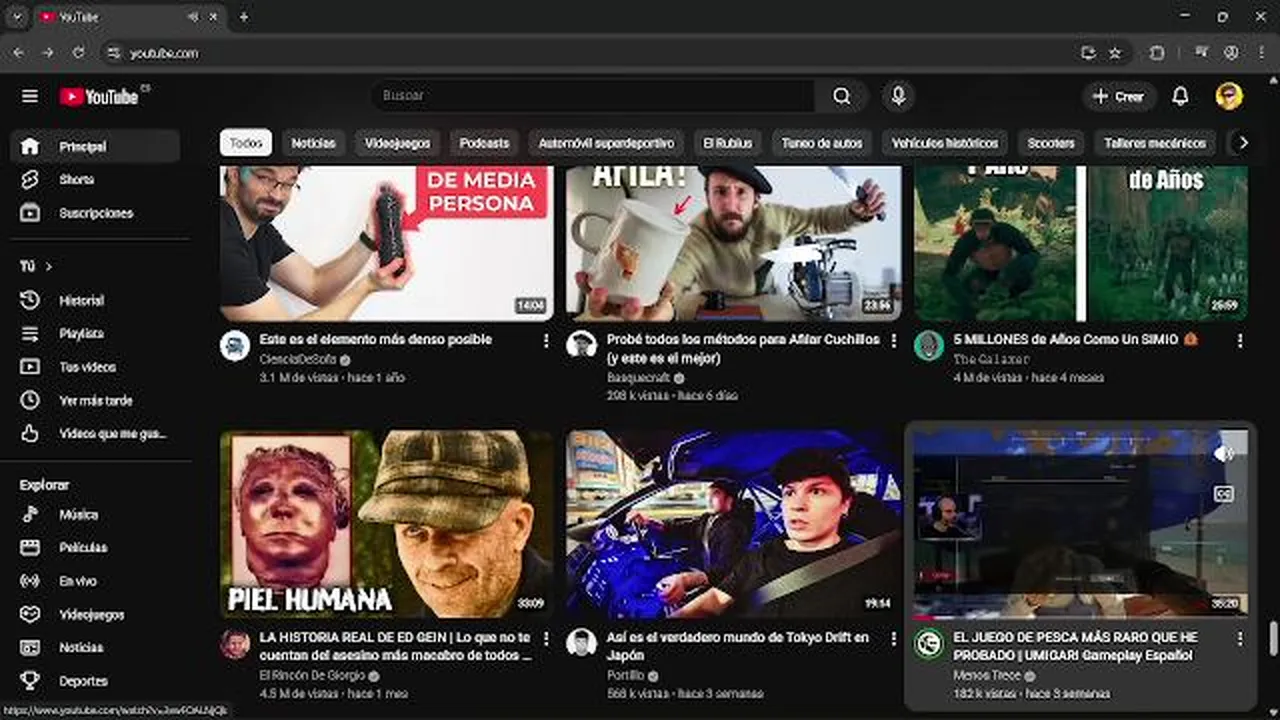The height and width of the screenshot is (720, 1280).
Task: Open Videojuegos in sidebar Explorar section
Action: 95,614
